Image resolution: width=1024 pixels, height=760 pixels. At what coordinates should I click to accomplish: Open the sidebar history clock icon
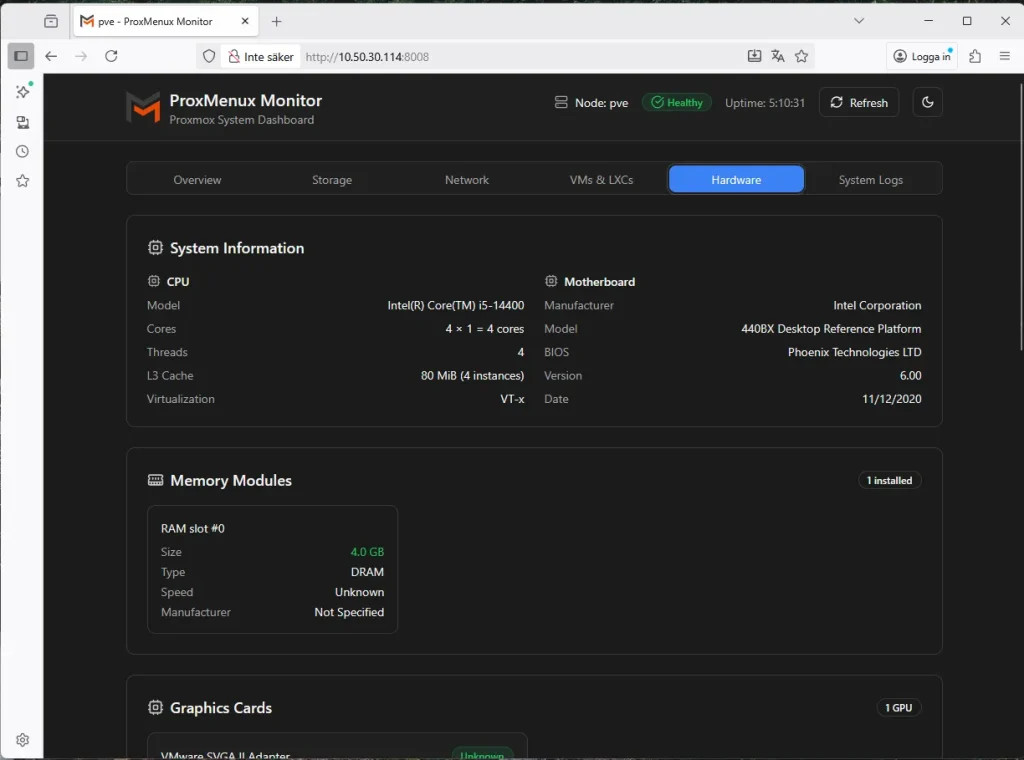[x=22, y=151]
